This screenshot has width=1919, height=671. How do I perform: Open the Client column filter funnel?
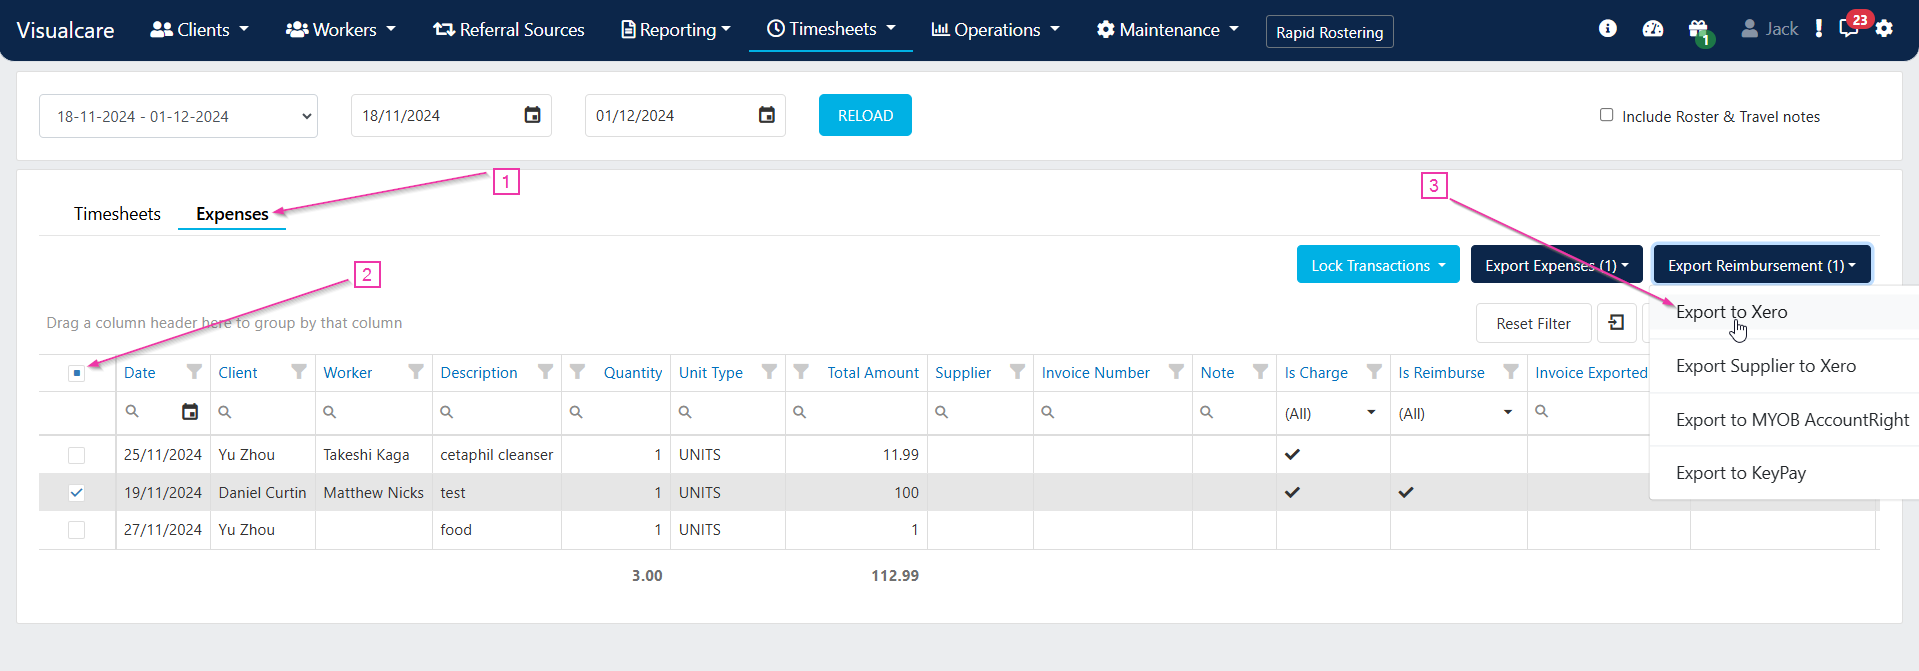click(298, 372)
